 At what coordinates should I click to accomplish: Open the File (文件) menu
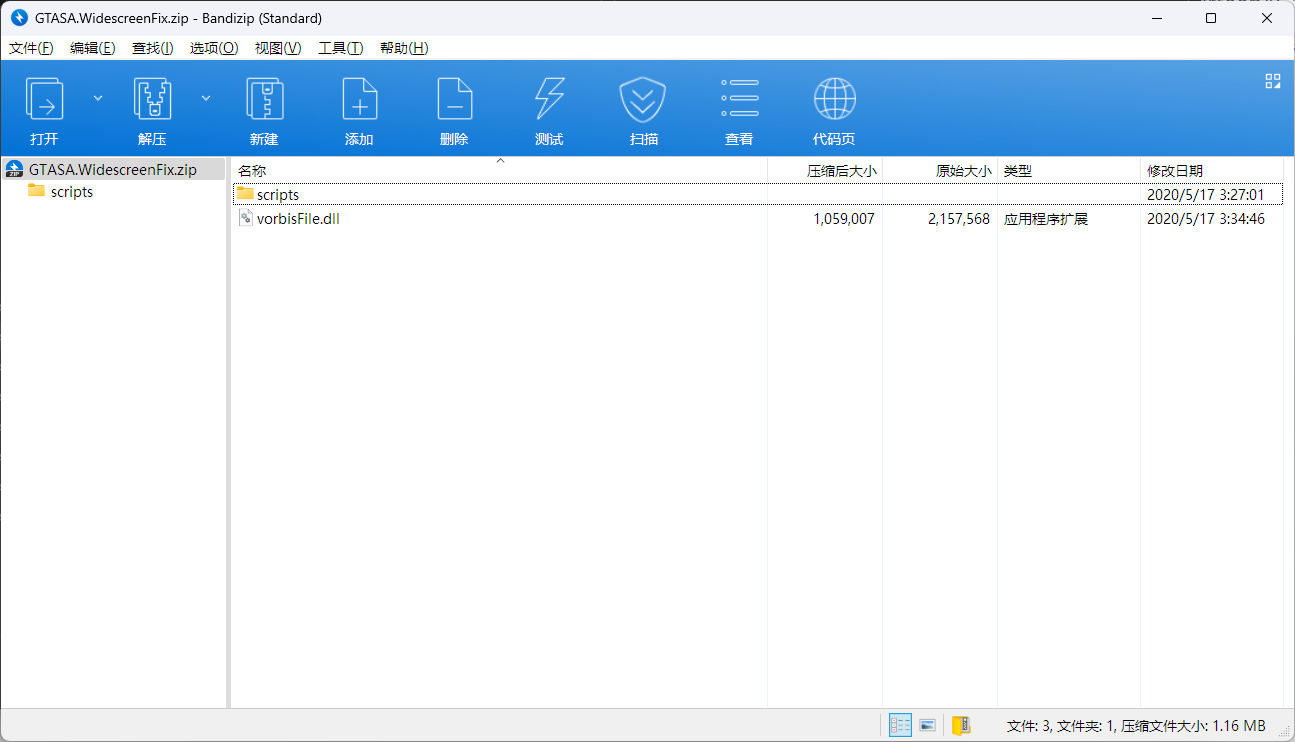(31, 48)
